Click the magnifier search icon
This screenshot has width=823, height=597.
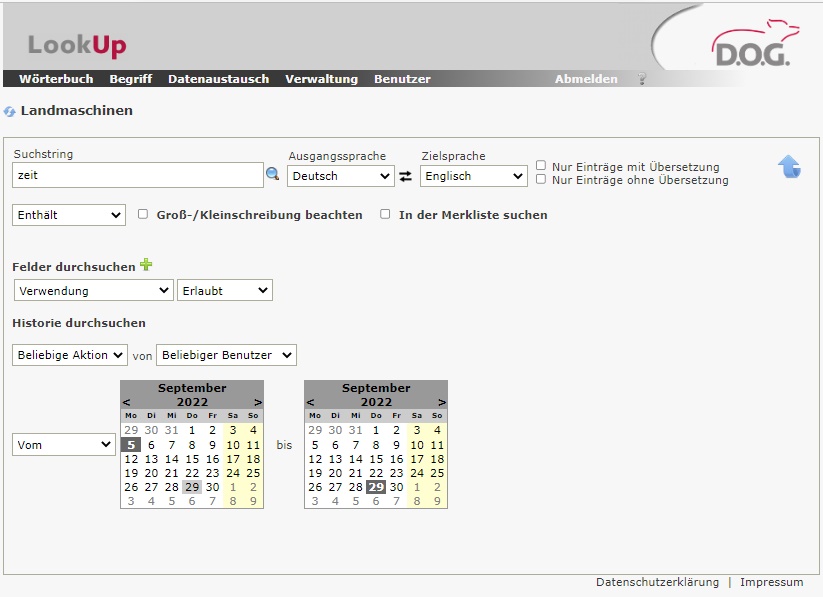click(272, 175)
